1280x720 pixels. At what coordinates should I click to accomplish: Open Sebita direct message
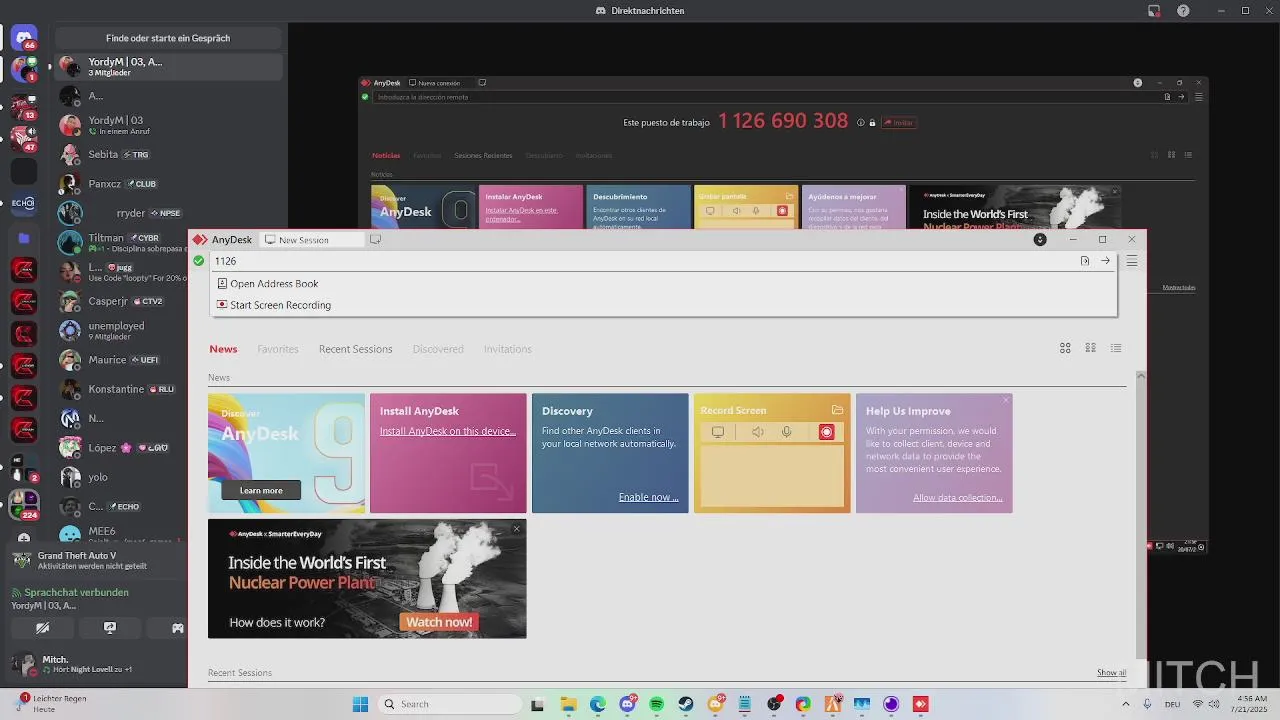point(168,155)
